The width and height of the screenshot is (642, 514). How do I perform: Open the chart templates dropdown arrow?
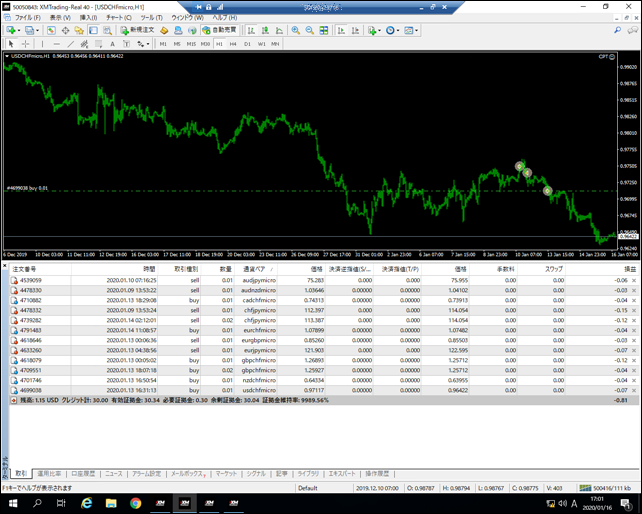click(416, 30)
